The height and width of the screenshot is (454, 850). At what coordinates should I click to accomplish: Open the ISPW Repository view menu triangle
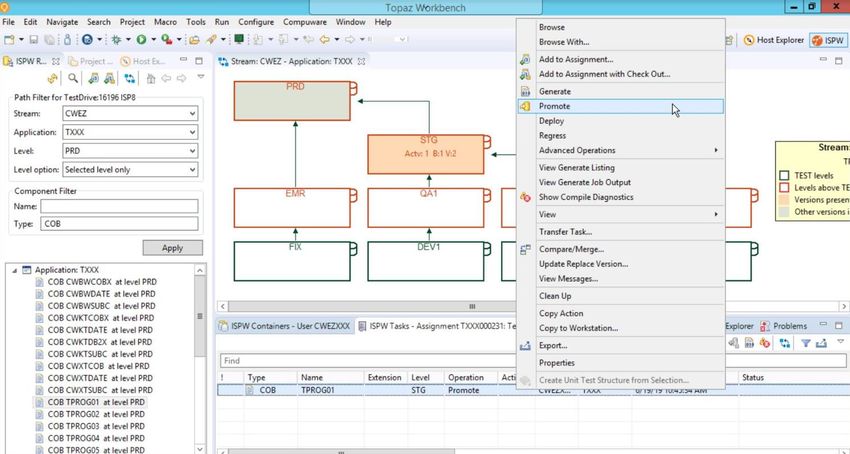201,77
